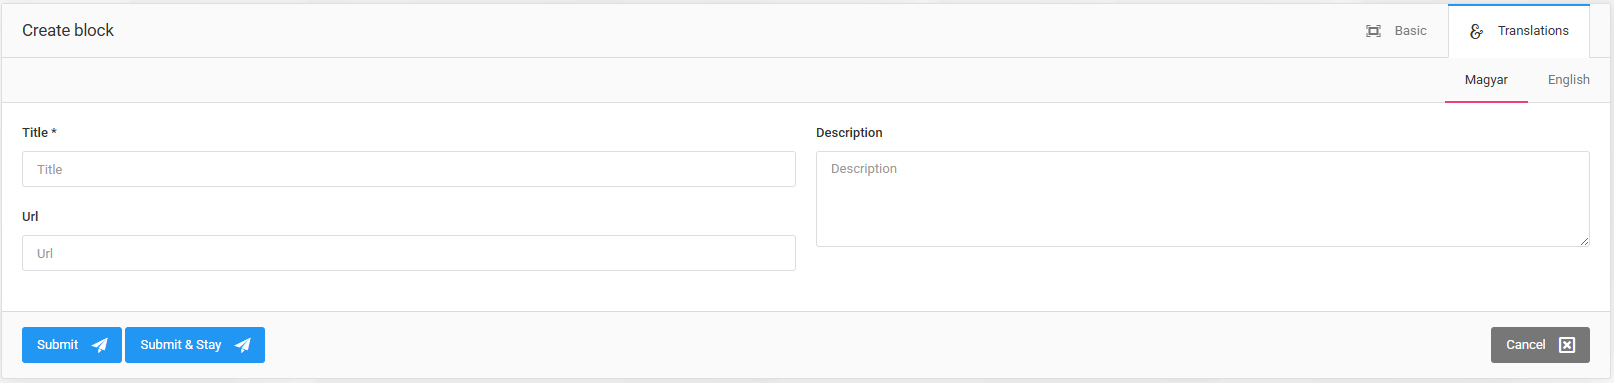Focus the Title input field
The height and width of the screenshot is (383, 1614).
coord(409,169)
